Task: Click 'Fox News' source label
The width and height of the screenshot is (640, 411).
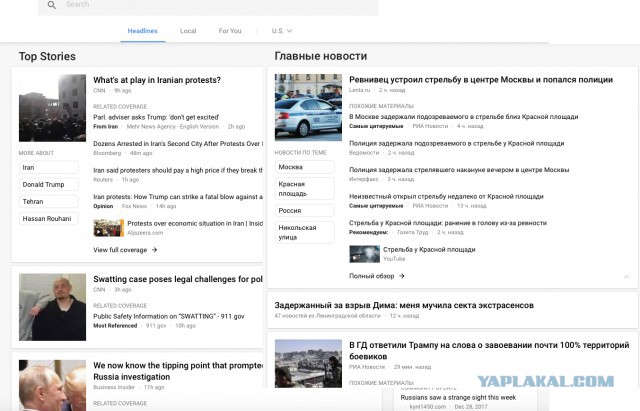Action: click(134, 206)
